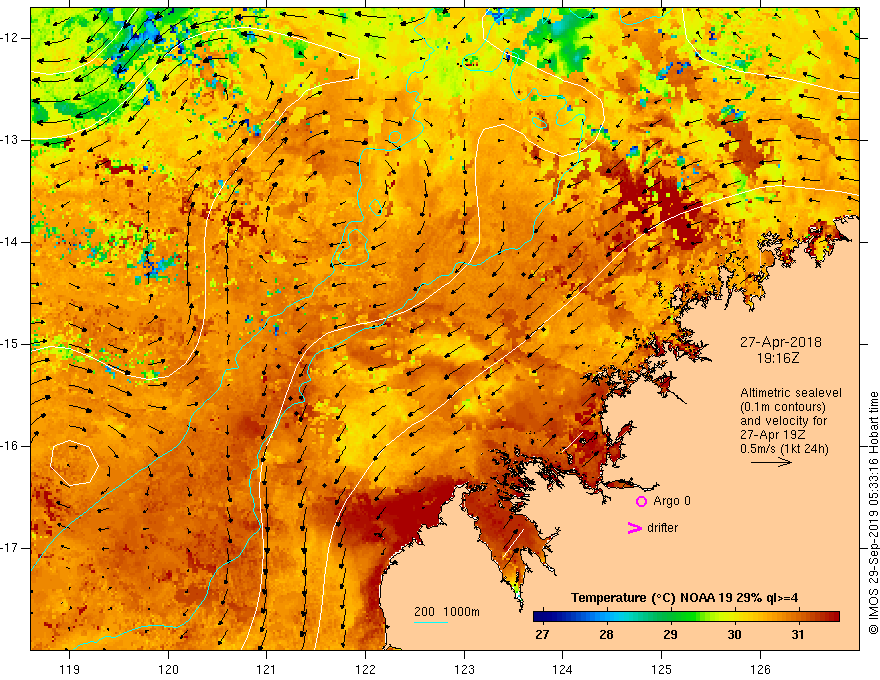The image size is (880, 680).
Task: Click the longitude axis label 120
Action: [x=168, y=669]
